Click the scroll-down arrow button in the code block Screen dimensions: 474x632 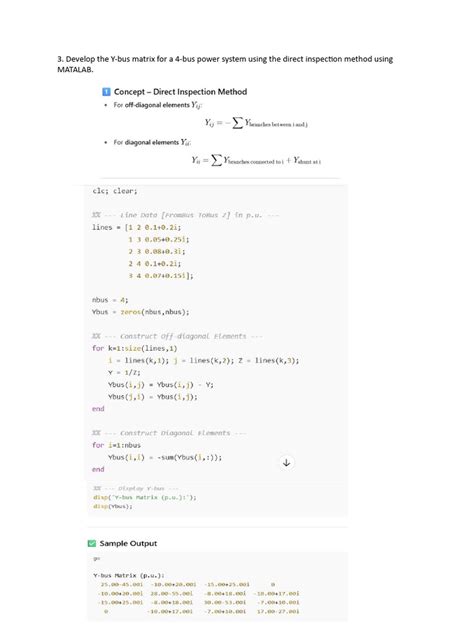(x=286, y=462)
